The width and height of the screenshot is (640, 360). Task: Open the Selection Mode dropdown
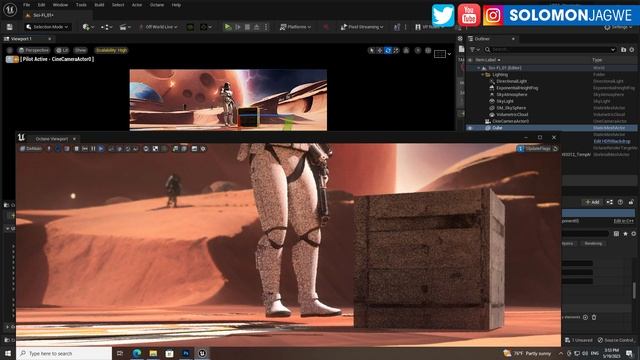pos(47,27)
